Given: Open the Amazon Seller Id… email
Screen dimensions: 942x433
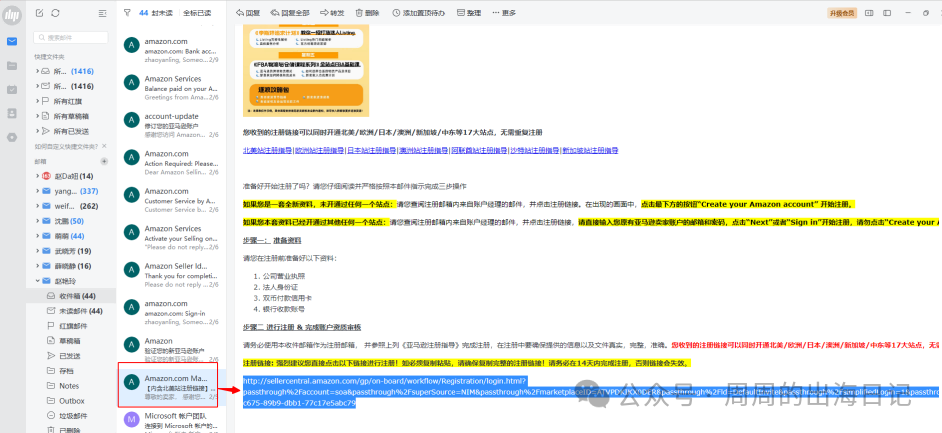Looking at the screenshot, I should coord(171,275).
